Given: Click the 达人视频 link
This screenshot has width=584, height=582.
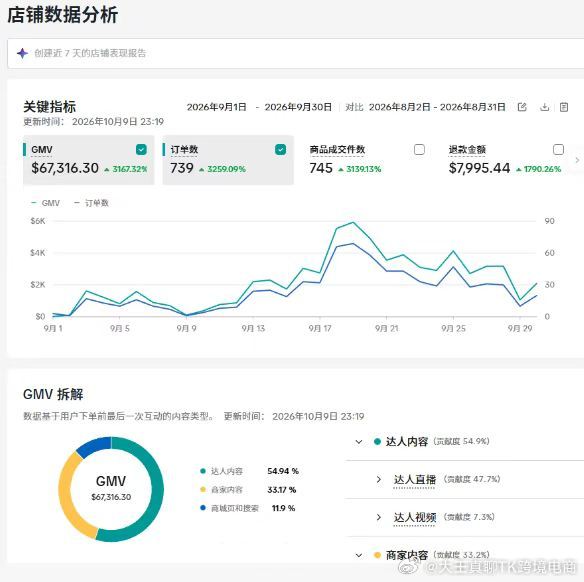Looking at the screenshot, I should pos(415,517).
